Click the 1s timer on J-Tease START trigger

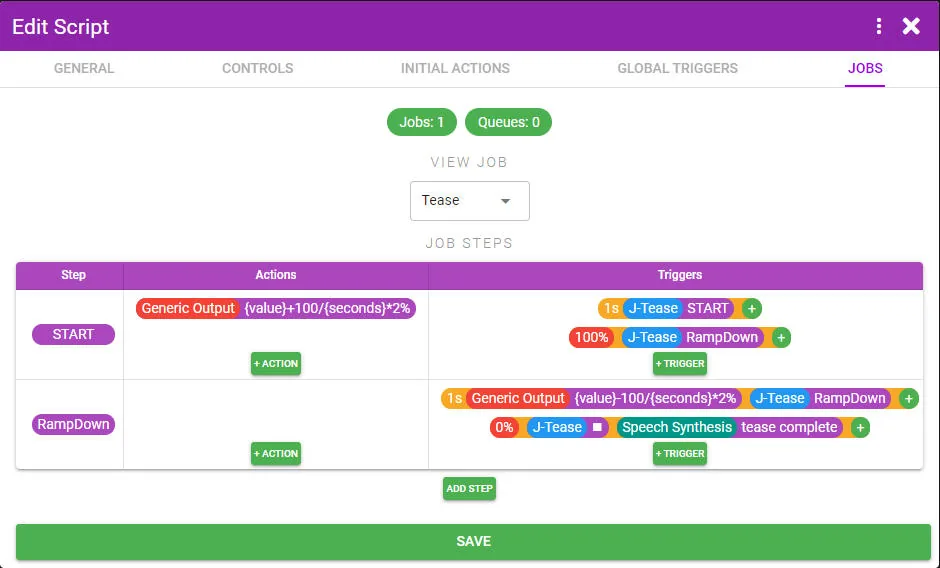(610, 308)
